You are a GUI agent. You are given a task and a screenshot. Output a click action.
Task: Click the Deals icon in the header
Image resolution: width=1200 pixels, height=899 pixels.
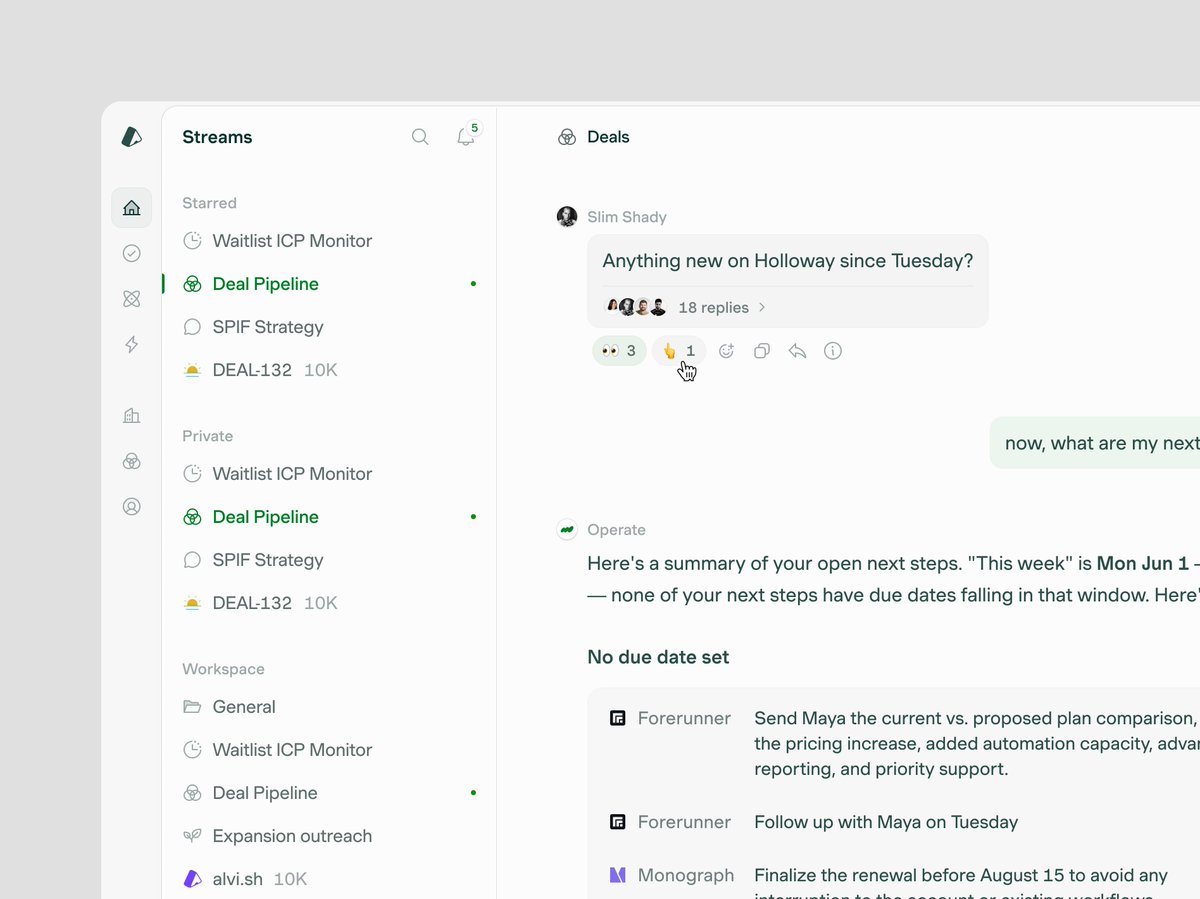567,137
